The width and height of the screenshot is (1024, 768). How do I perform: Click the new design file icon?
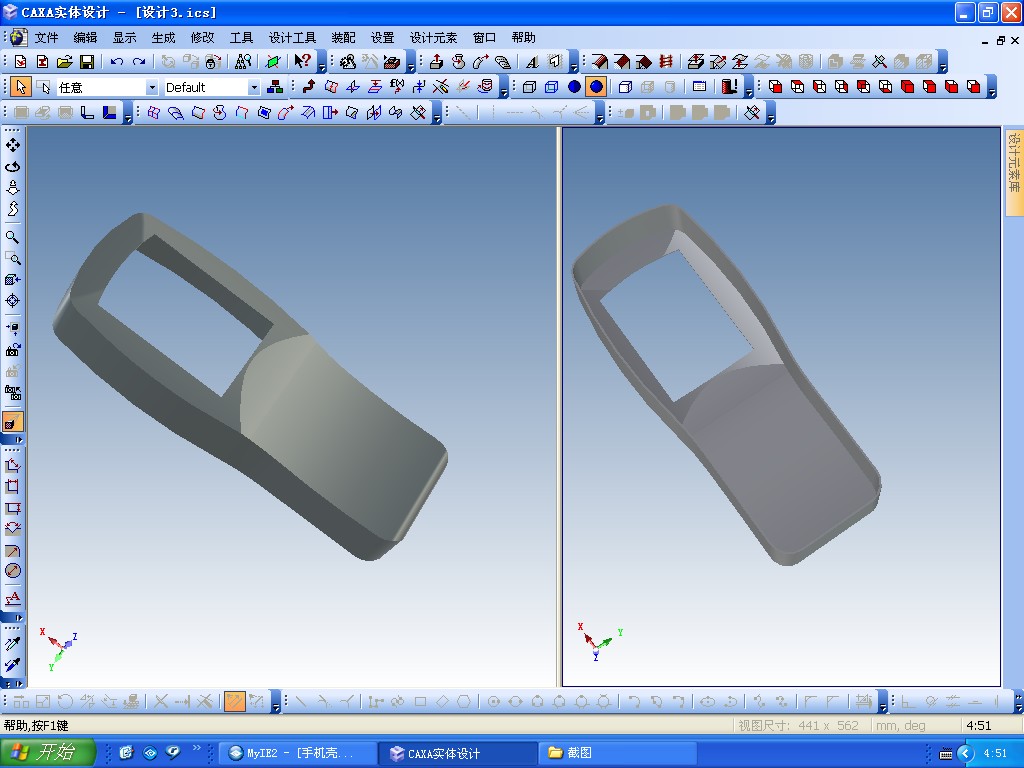pyautogui.click(x=20, y=61)
